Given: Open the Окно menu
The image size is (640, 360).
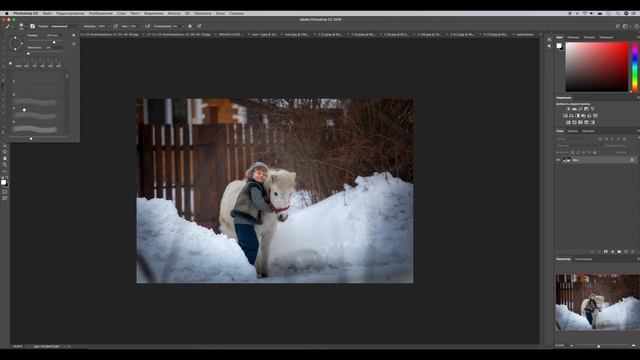Looking at the screenshot, I should (220, 13).
